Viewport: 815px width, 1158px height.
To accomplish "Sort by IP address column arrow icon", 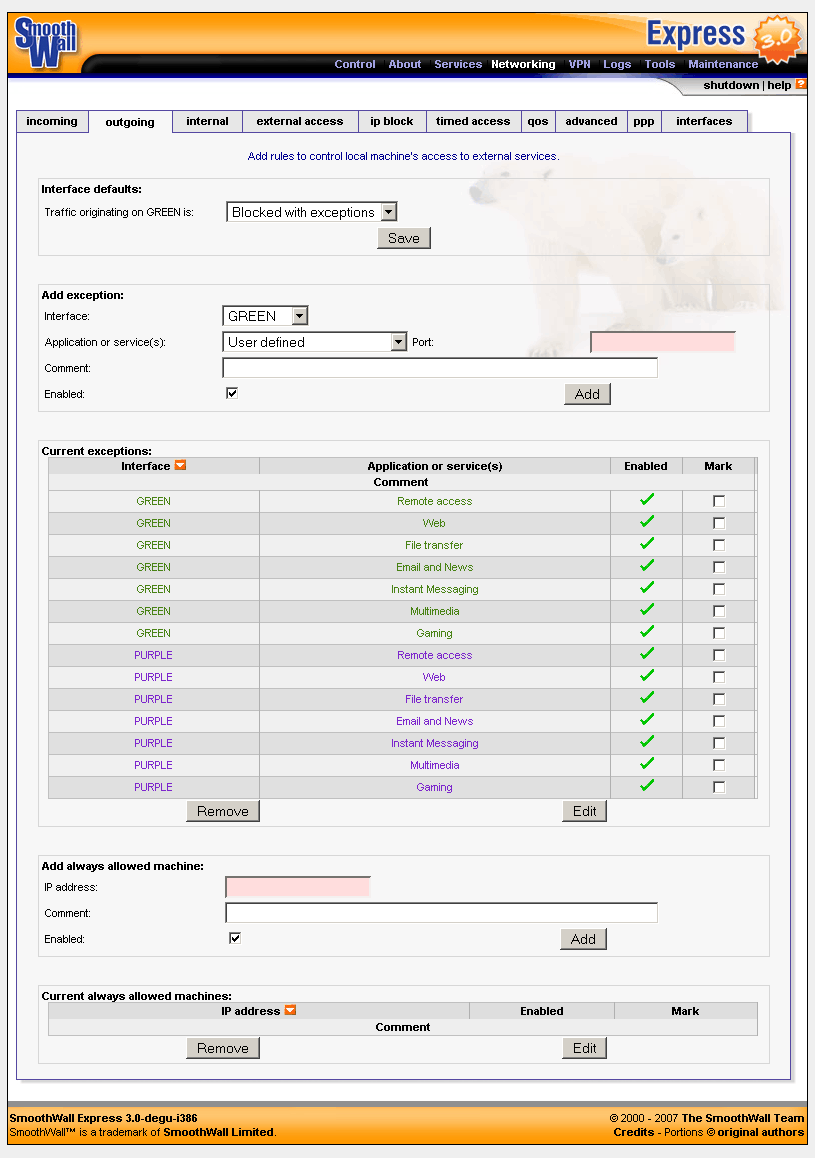I will coord(290,1010).
